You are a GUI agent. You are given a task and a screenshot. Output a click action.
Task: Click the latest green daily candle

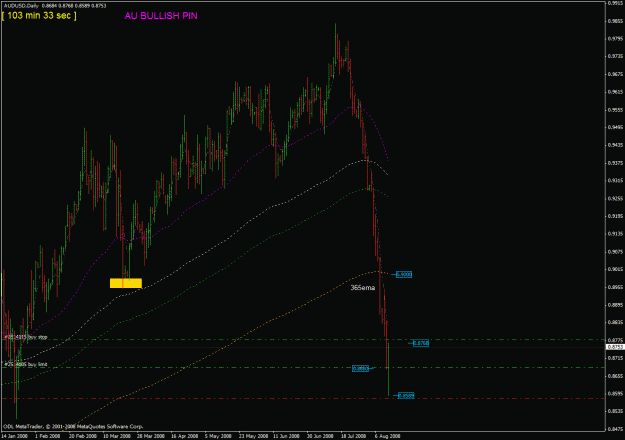tap(388, 369)
